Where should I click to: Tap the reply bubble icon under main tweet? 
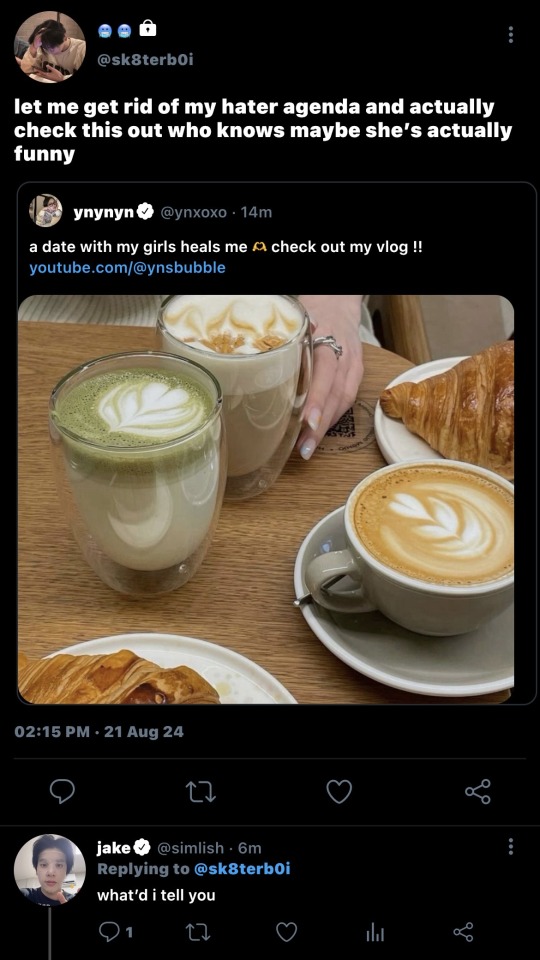(x=62, y=791)
